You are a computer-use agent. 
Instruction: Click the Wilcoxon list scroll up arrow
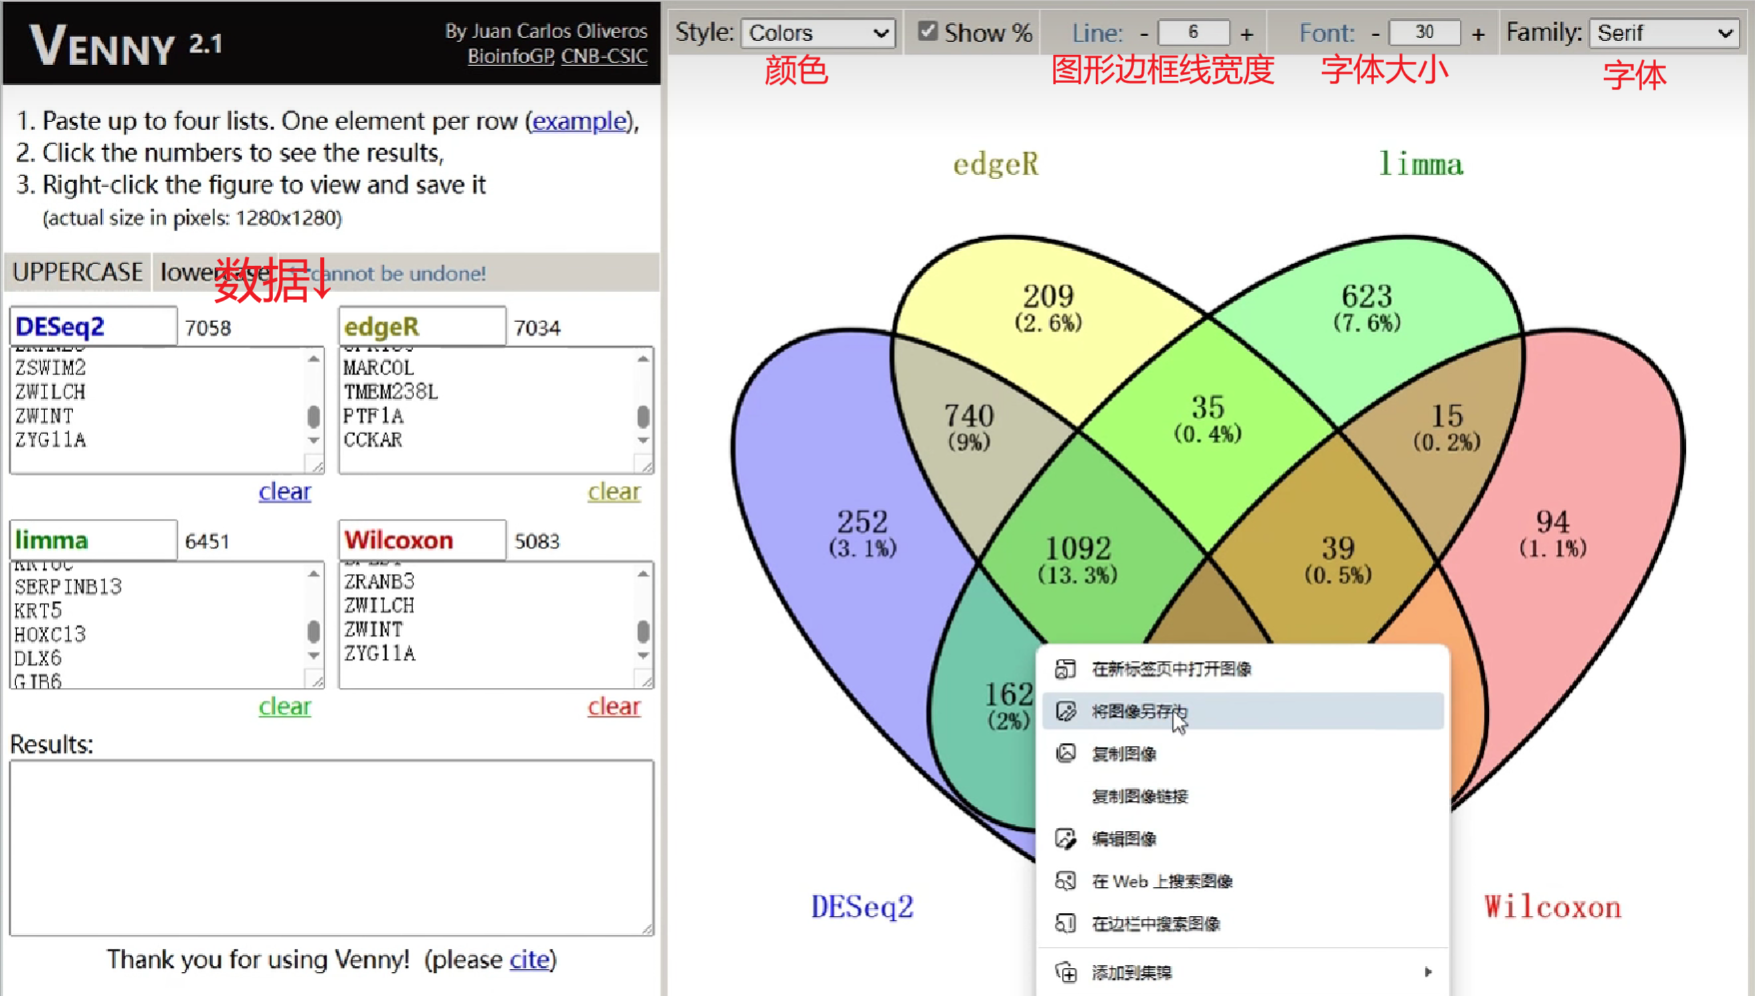[643, 574]
